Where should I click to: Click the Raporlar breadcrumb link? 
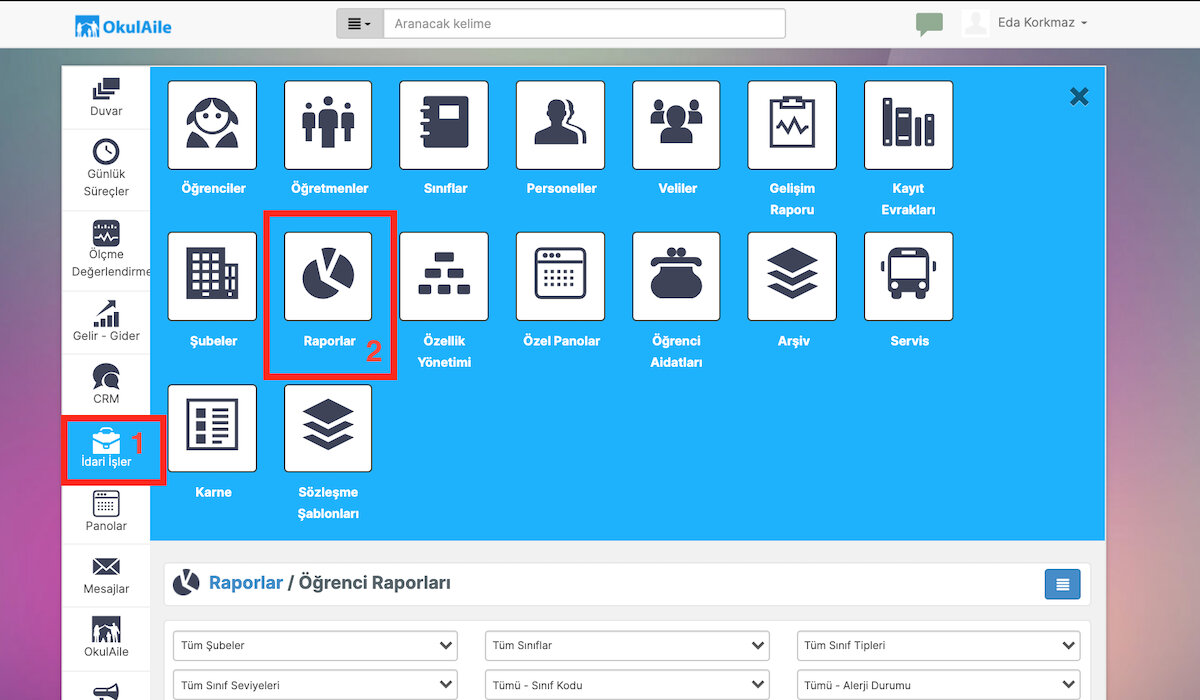[246, 583]
